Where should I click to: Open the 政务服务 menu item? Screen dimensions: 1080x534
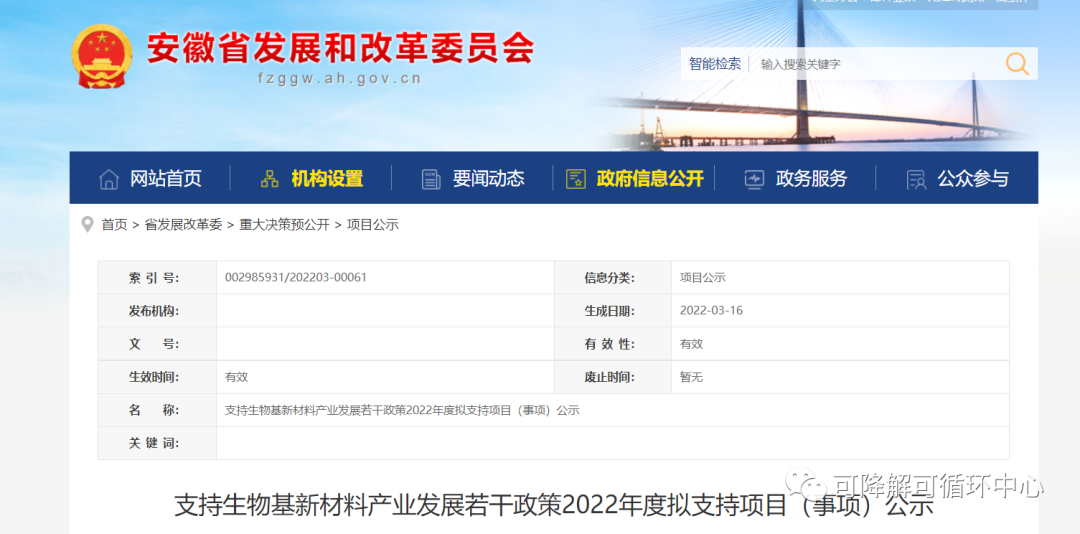click(811, 179)
